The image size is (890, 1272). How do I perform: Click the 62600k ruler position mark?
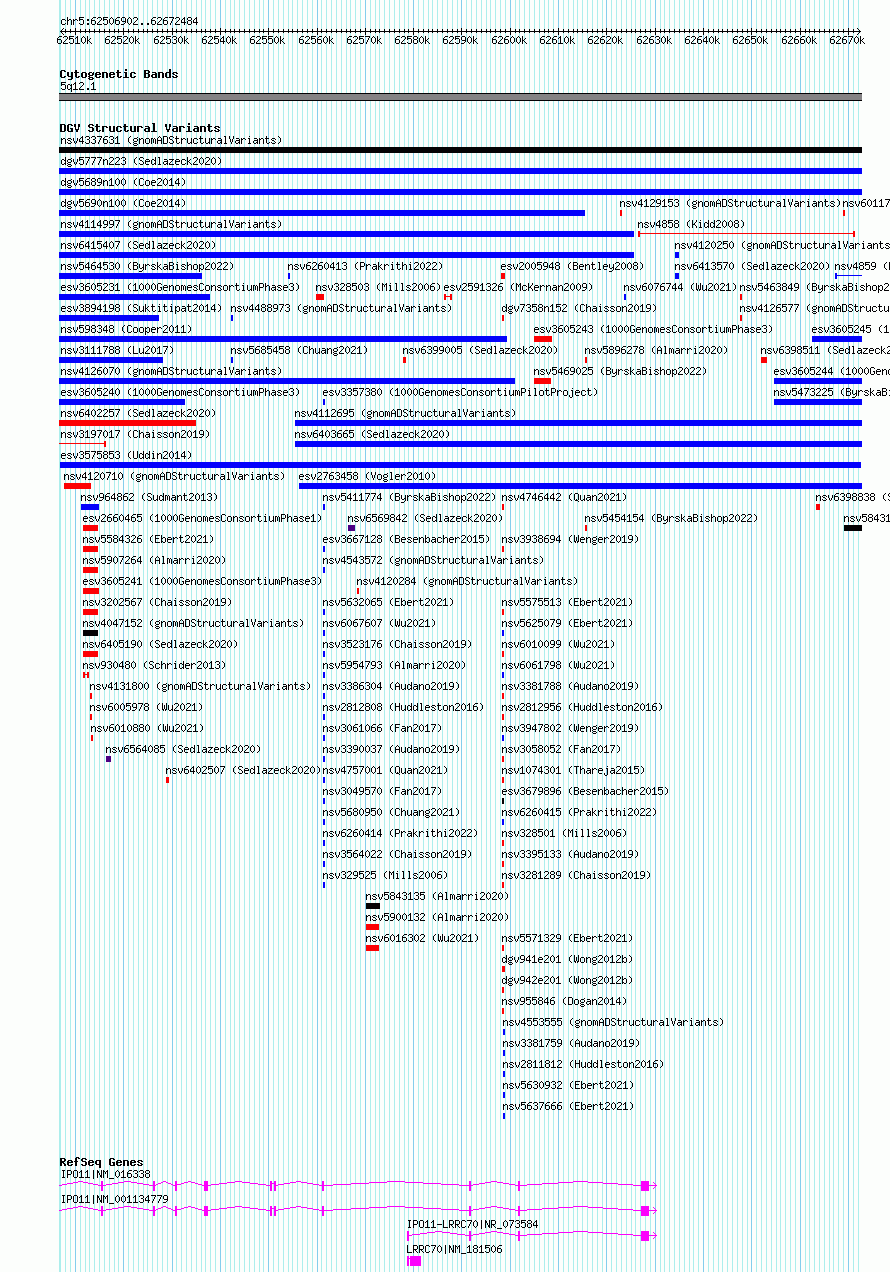[x=508, y=40]
